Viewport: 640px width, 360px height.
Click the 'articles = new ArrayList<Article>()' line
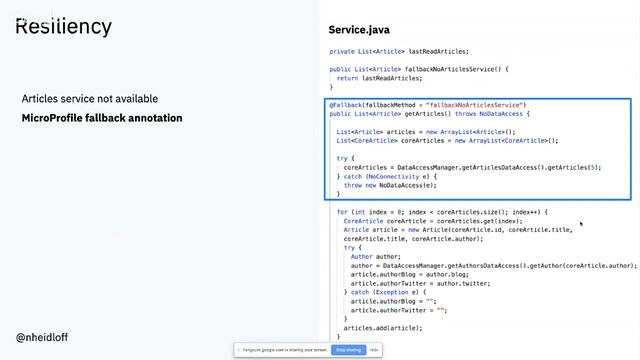coord(426,132)
